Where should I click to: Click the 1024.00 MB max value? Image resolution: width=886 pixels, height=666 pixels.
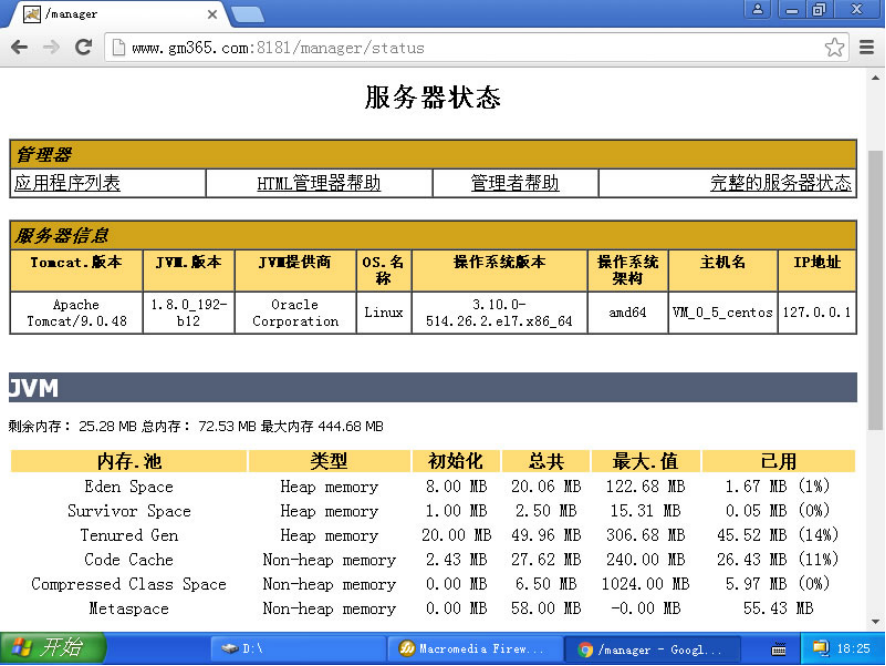(x=645, y=584)
